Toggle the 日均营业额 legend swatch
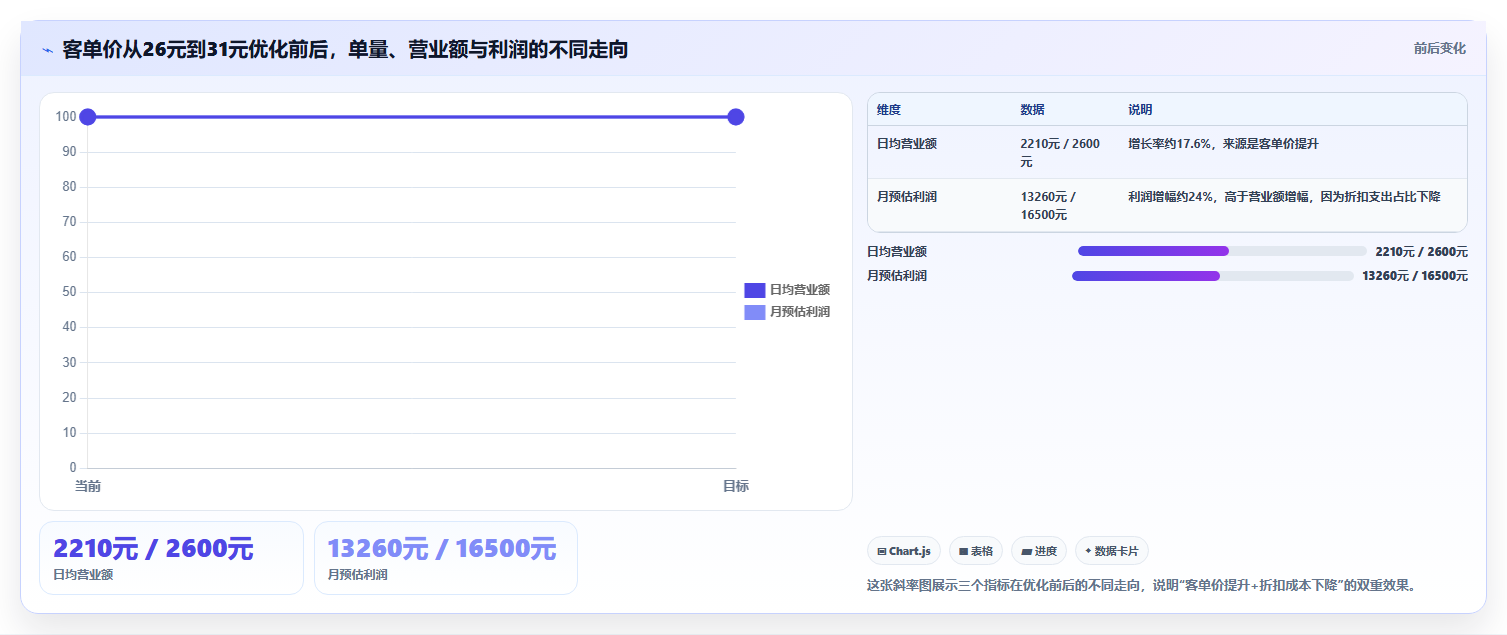This screenshot has width=1507, height=635. (755, 290)
